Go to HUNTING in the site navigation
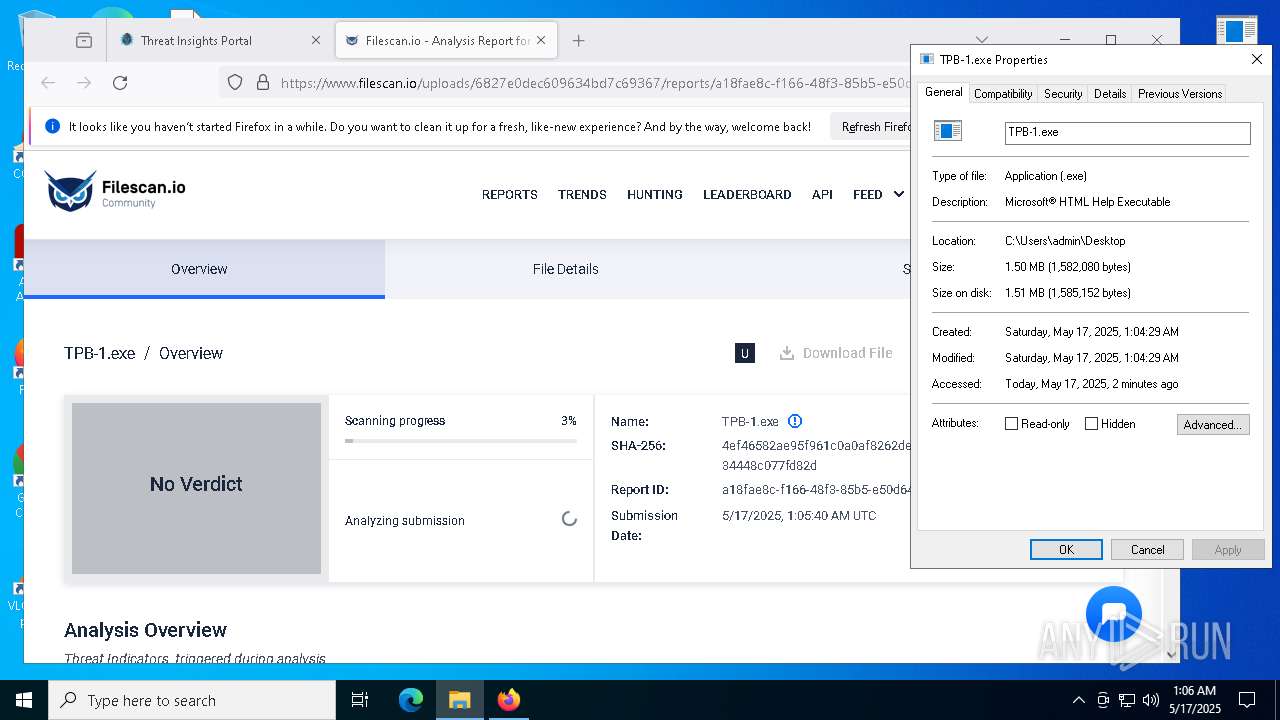The image size is (1280, 720). click(x=655, y=195)
